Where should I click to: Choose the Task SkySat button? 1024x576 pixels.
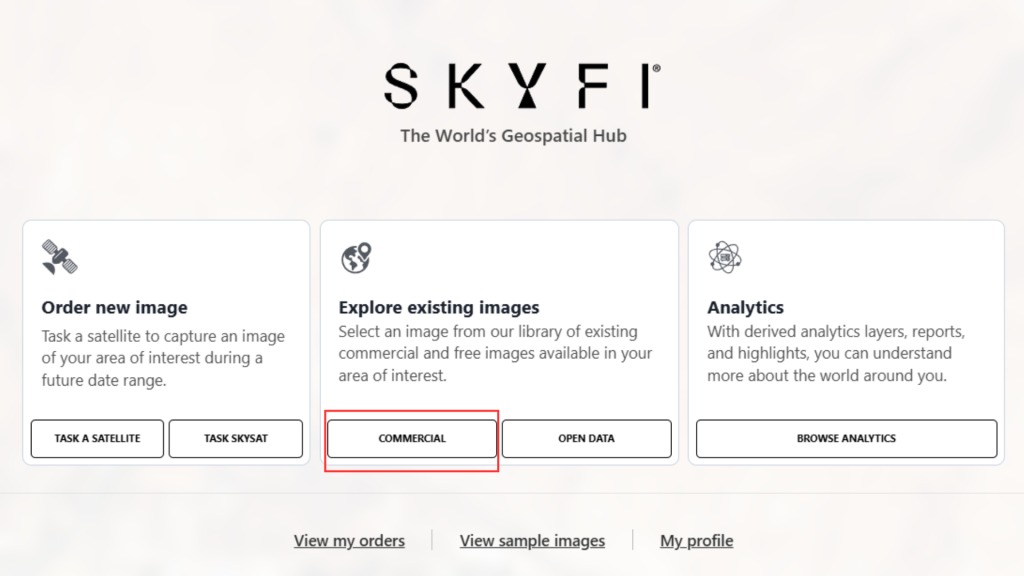[236, 438]
